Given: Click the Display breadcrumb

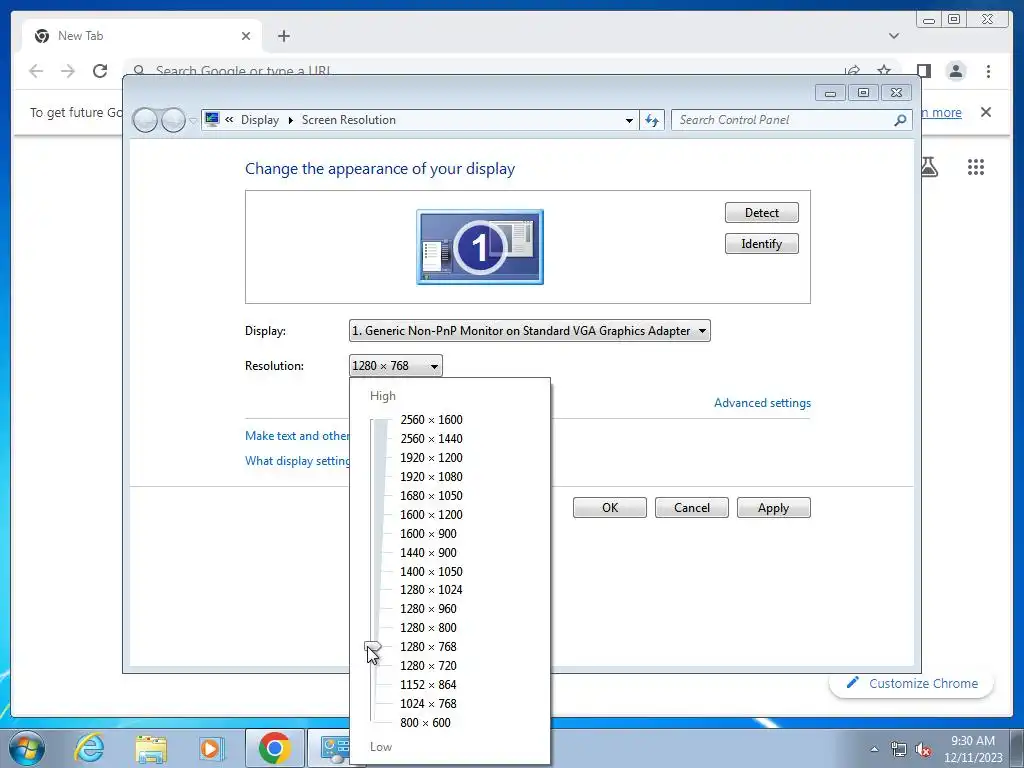Looking at the screenshot, I should click(x=259, y=120).
